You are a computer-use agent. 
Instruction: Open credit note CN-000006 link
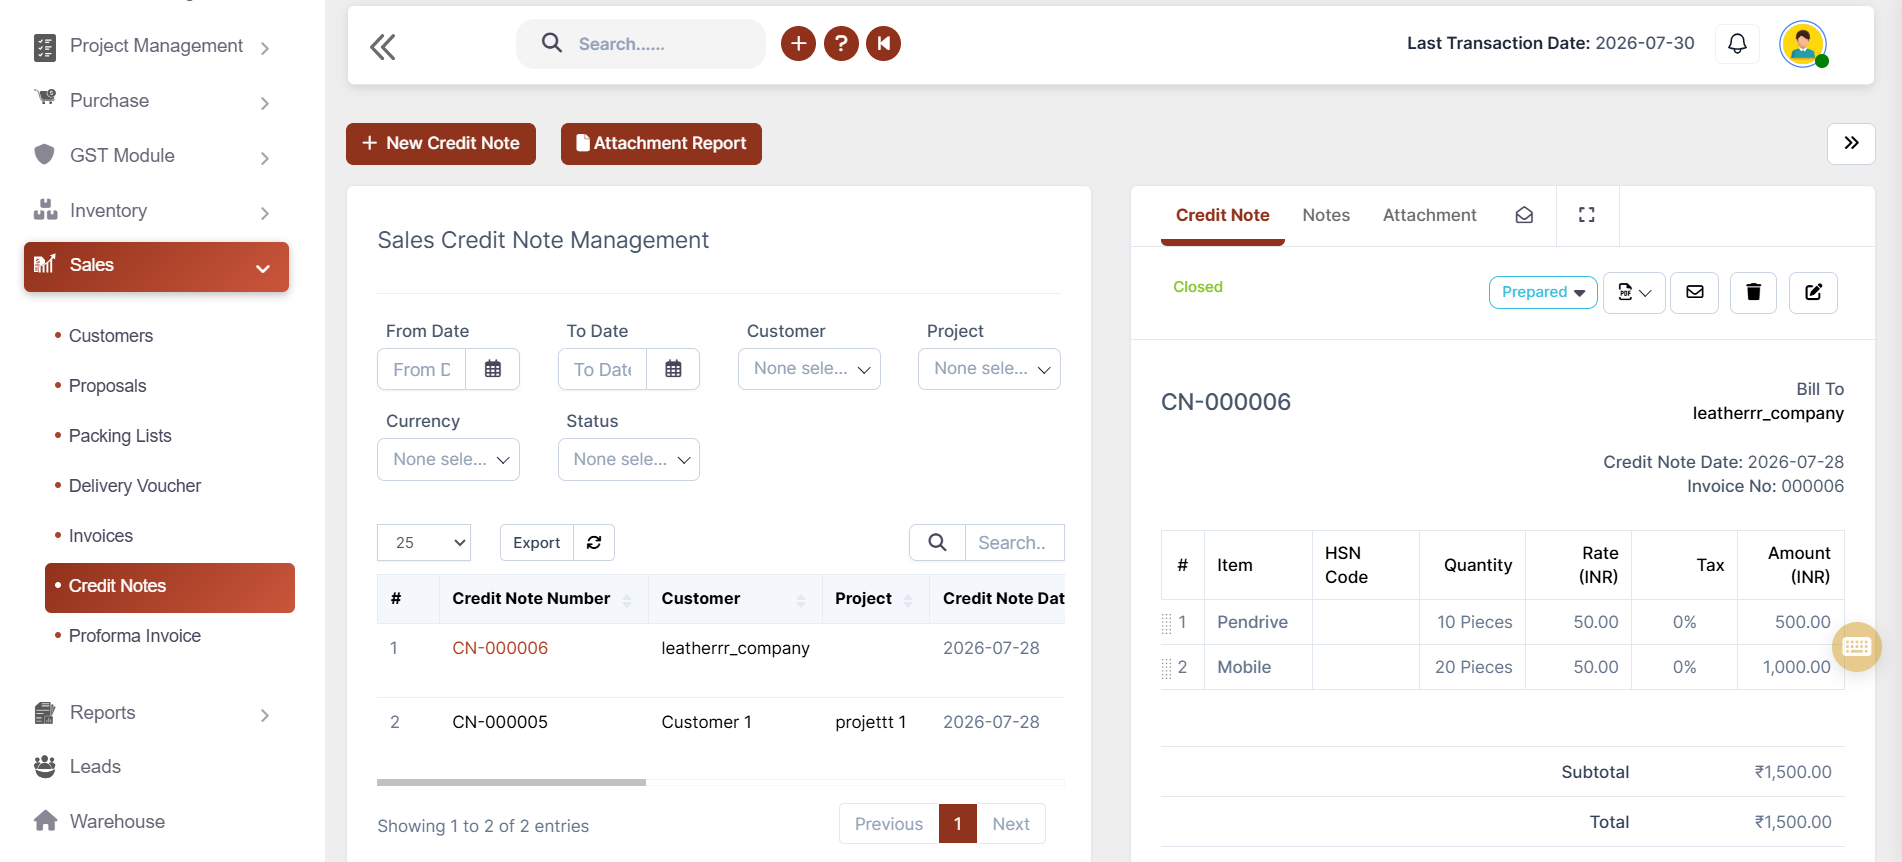point(500,648)
